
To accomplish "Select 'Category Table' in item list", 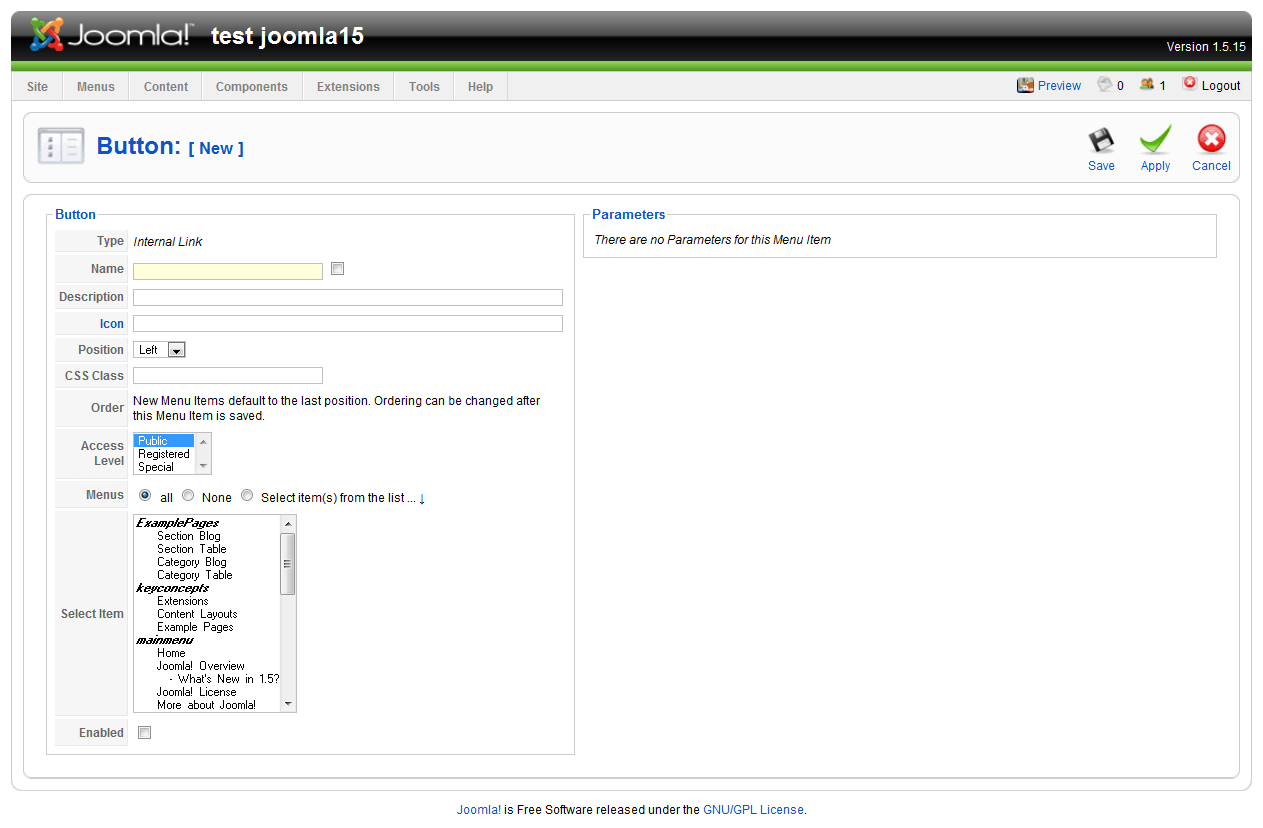I will coord(195,575).
